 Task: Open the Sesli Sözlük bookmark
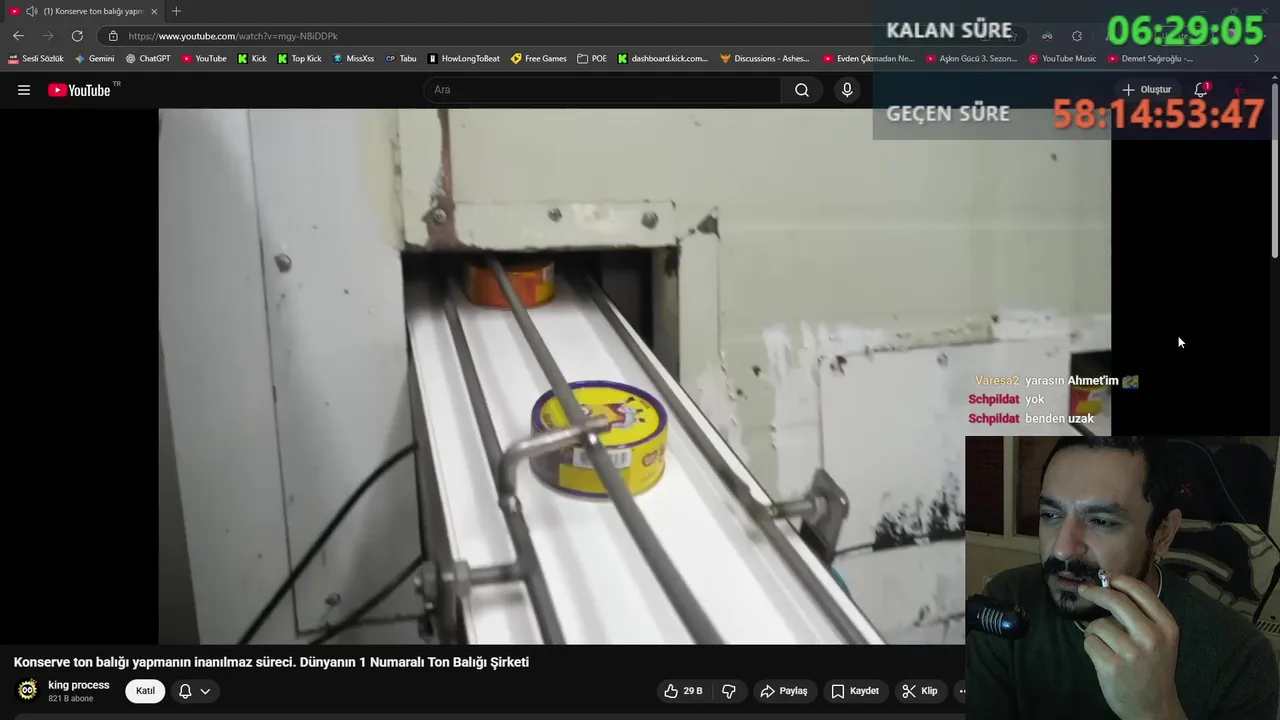click(36, 59)
